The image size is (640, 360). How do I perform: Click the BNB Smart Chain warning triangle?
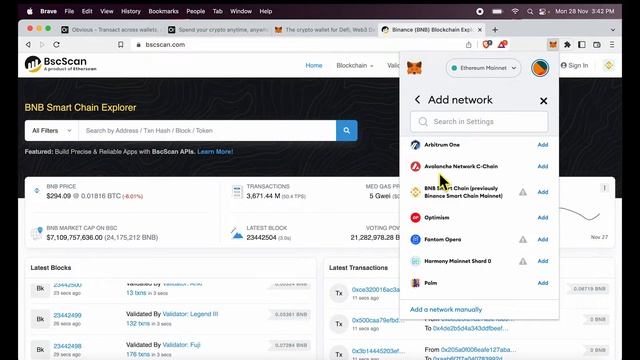pyautogui.click(x=522, y=192)
